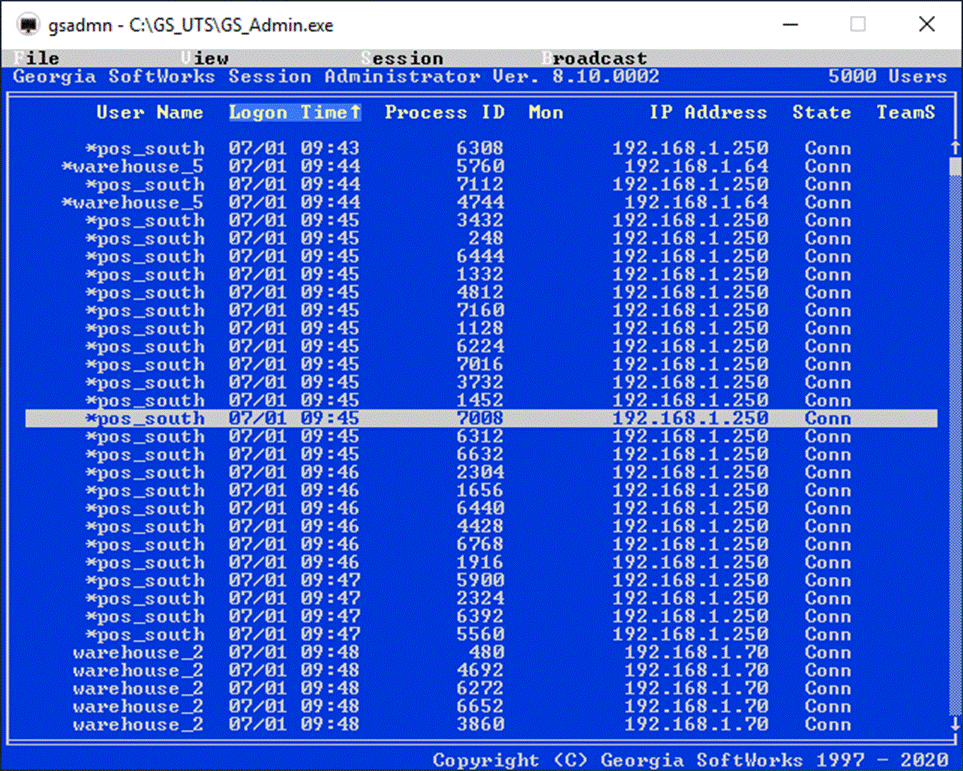Select session with process ID 2324

[482, 598]
